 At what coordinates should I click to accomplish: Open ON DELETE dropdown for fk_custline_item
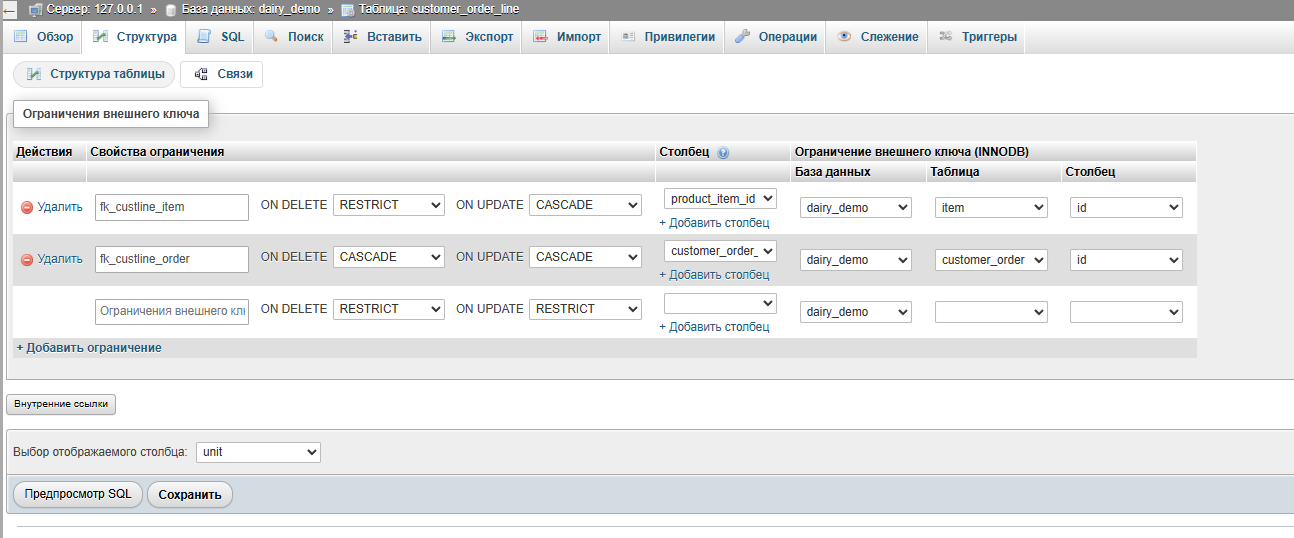point(388,205)
